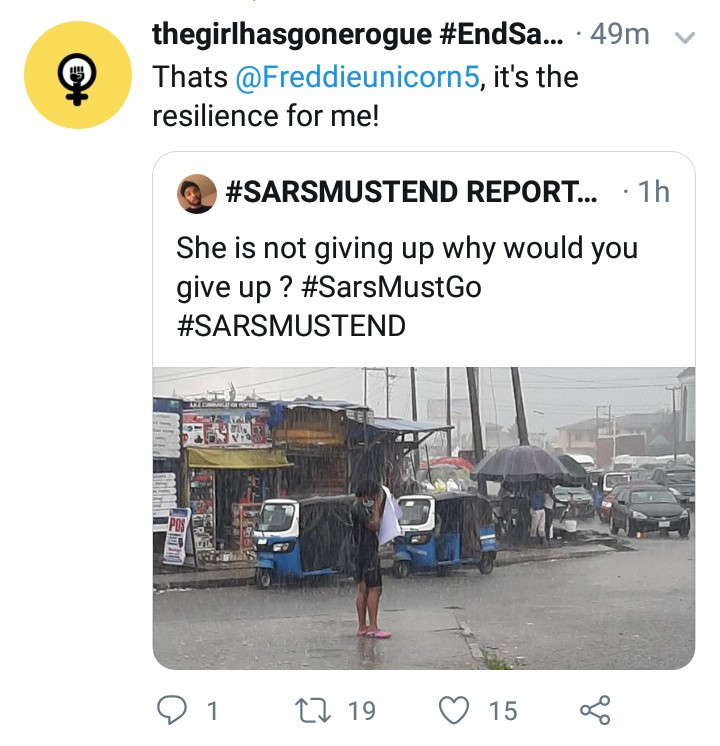This screenshot has height=746, width=720.
Task: Visit thegirlhasgonerogue profile via display name
Action: click(356, 35)
